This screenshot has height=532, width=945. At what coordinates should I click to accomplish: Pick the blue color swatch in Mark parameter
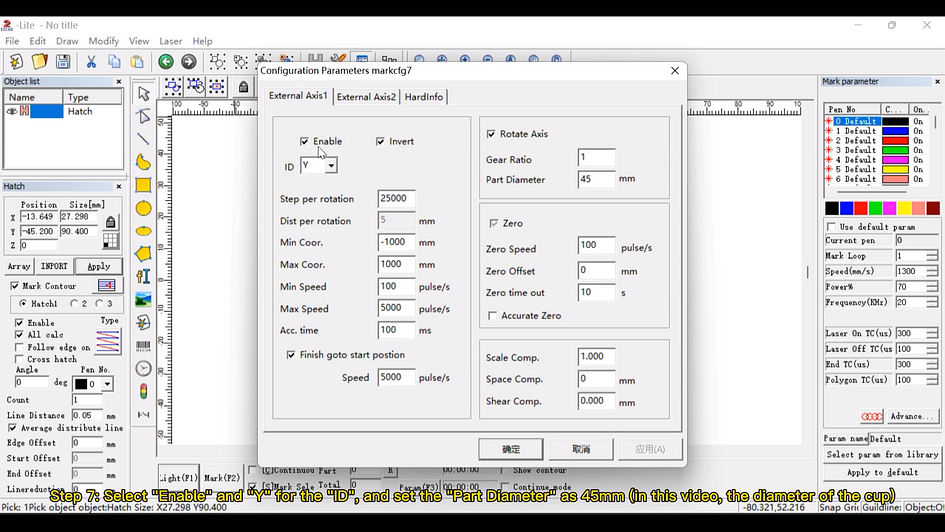coord(846,208)
